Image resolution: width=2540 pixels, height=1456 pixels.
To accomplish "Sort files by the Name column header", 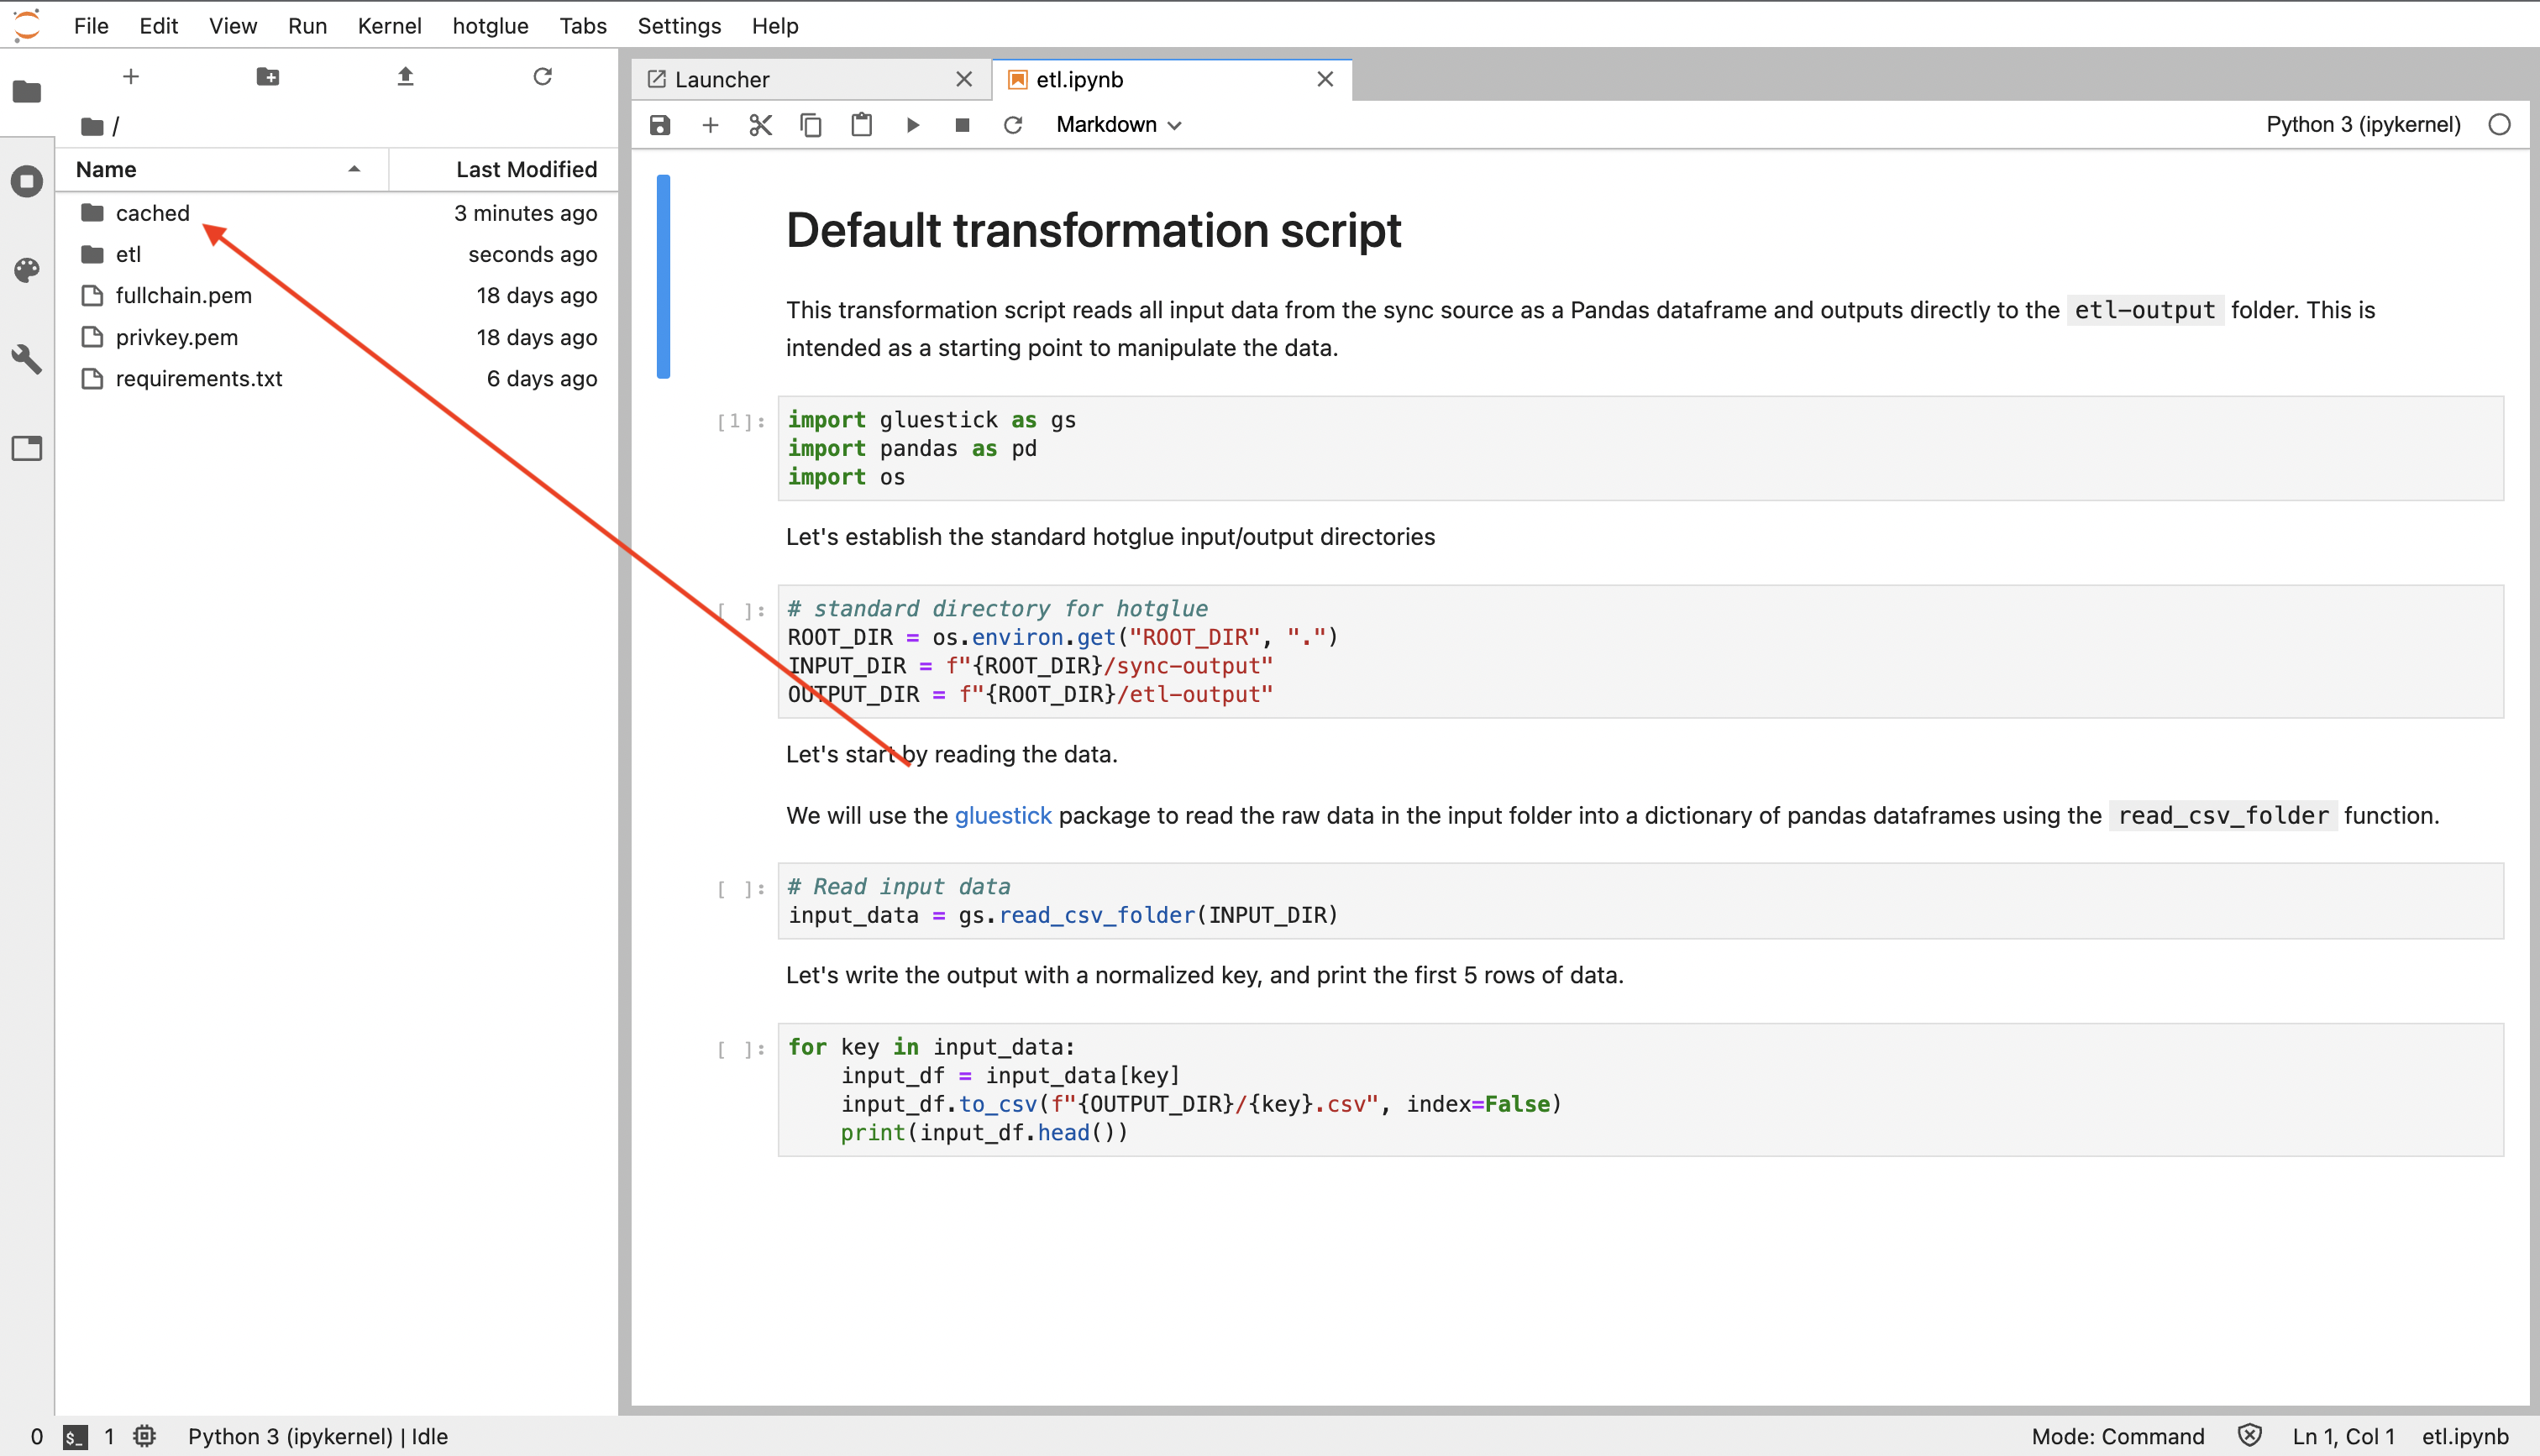I will 106,170.
